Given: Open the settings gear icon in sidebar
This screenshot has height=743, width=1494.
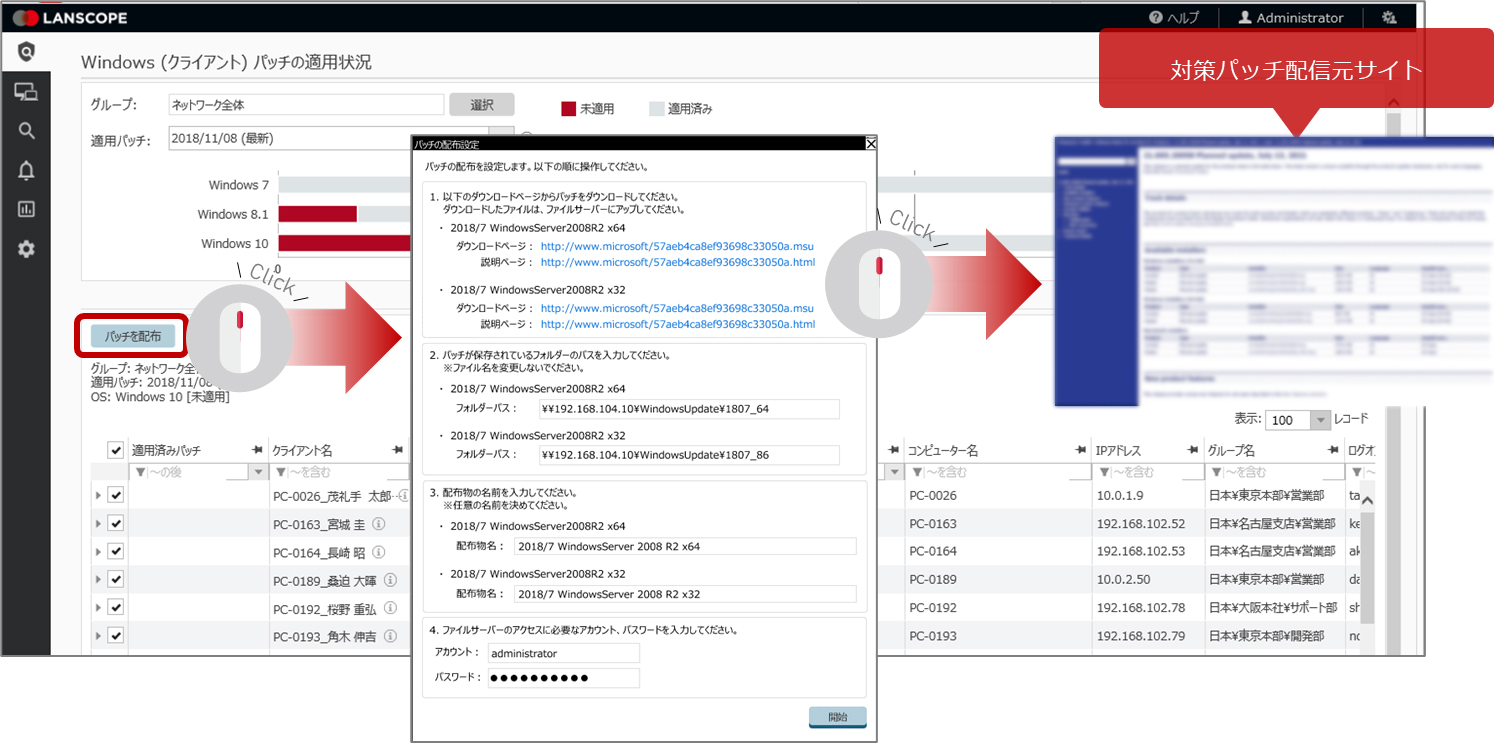Looking at the screenshot, I should tap(26, 248).
